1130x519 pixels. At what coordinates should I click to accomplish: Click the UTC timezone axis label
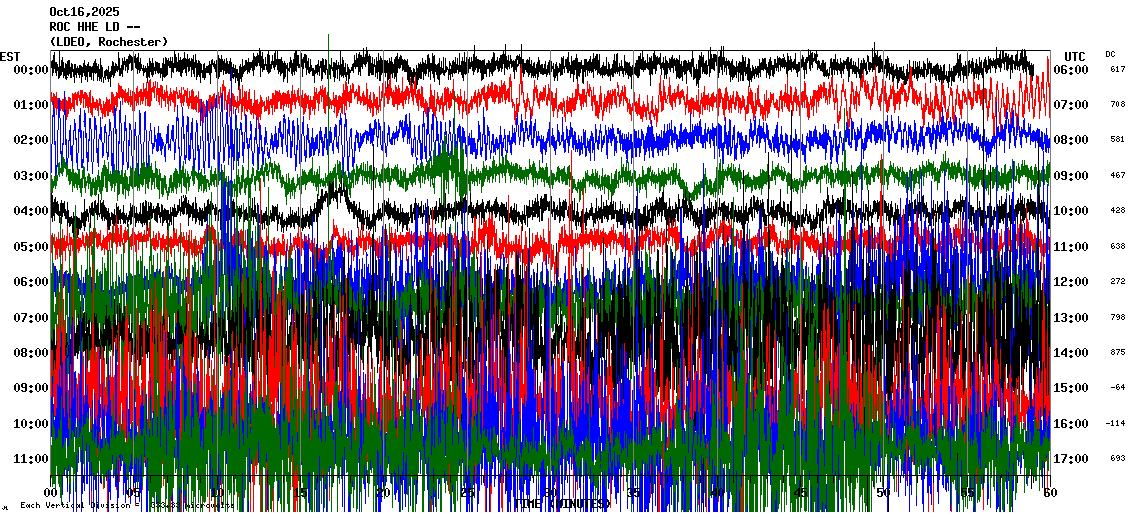1074,56
